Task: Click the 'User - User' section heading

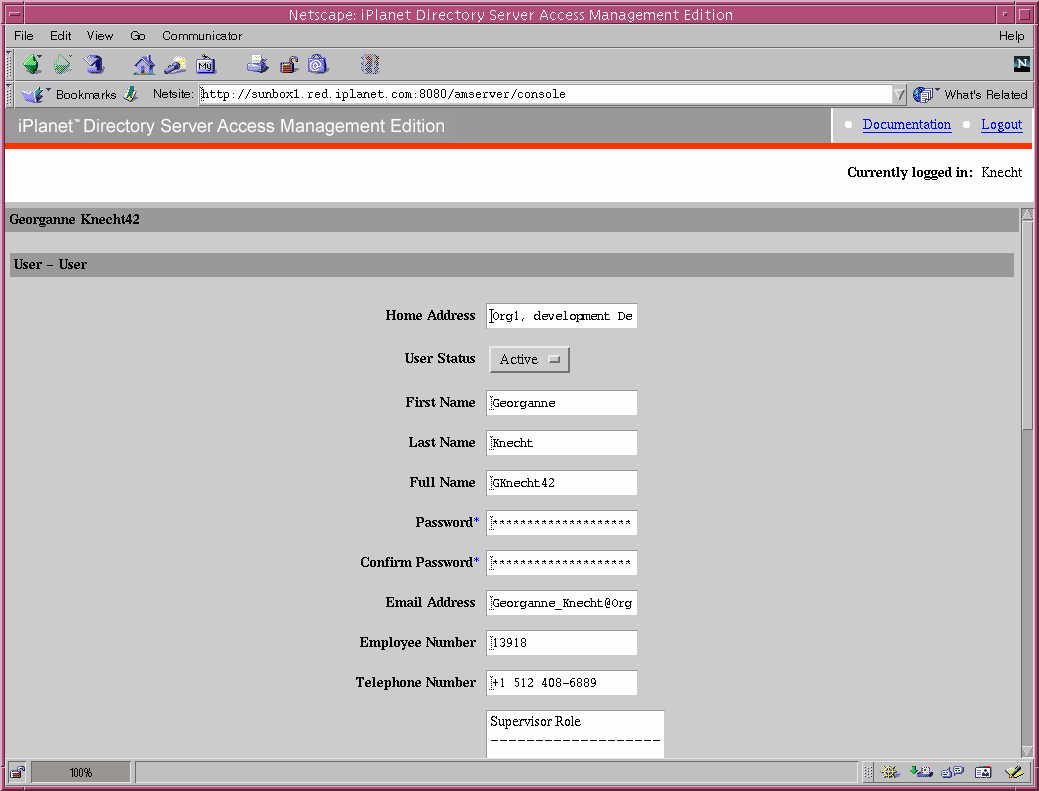Action: point(50,264)
